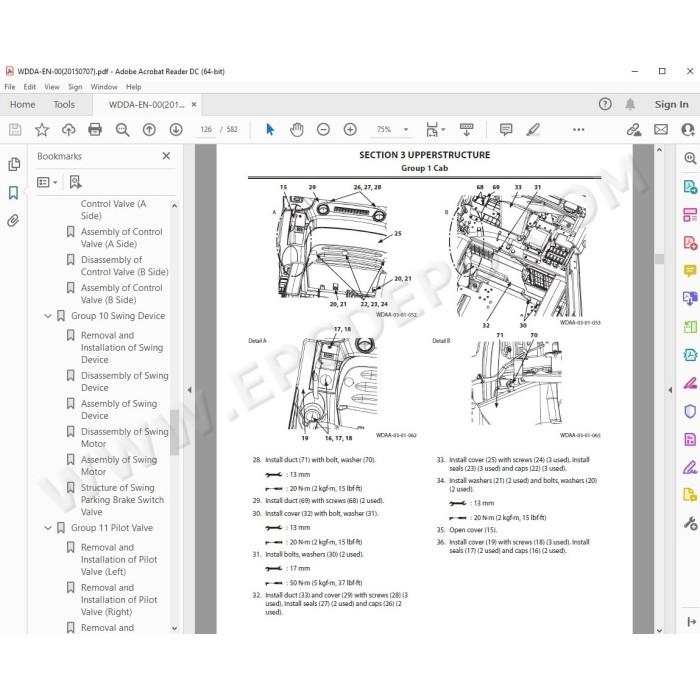Click the Save file icon

coord(15,129)
